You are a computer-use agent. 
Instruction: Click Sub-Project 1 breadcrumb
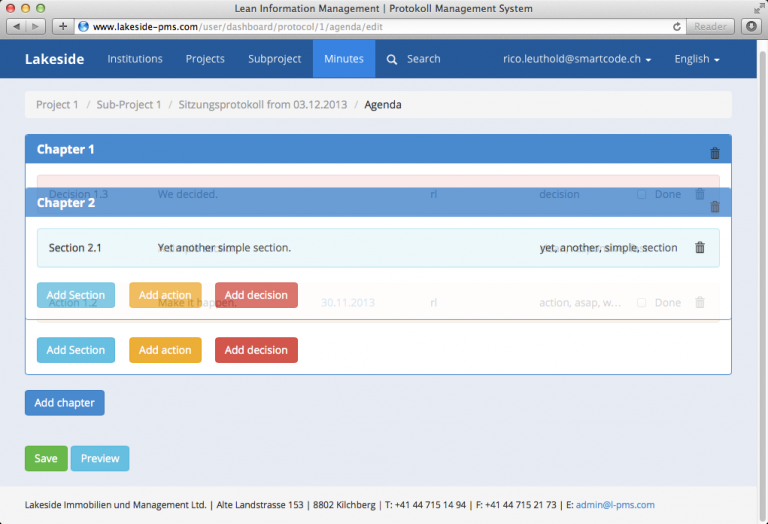coord(128,104)
